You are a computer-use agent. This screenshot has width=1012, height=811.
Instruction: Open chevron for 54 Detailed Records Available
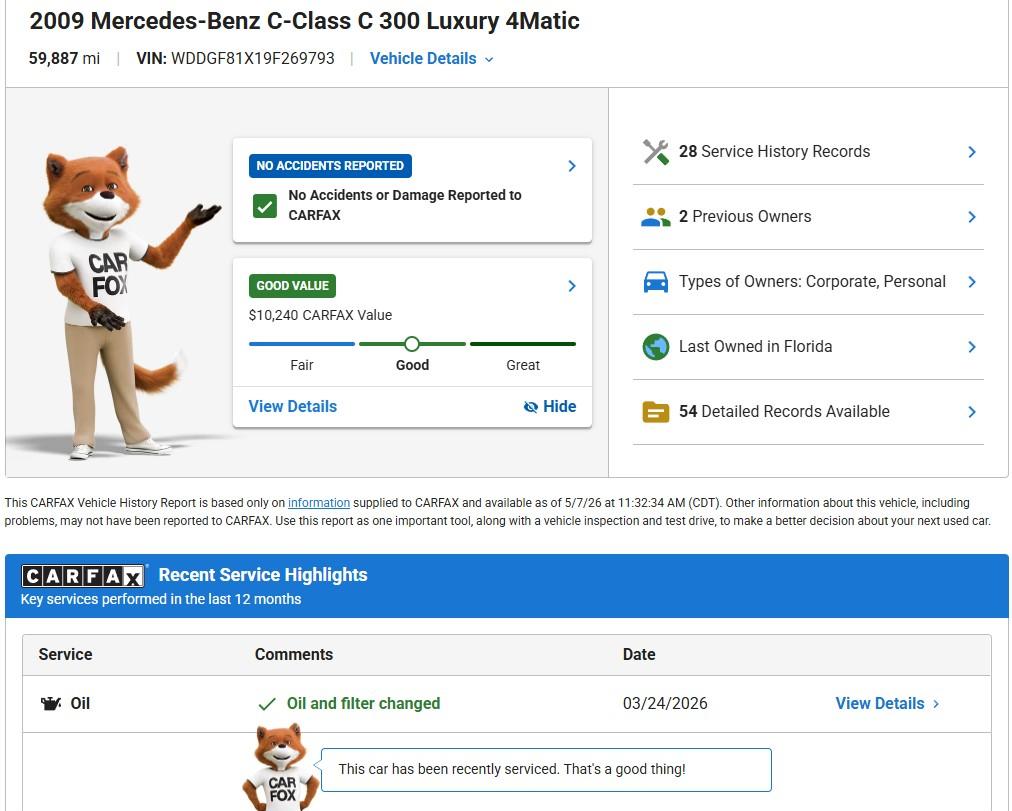point(972,412)
